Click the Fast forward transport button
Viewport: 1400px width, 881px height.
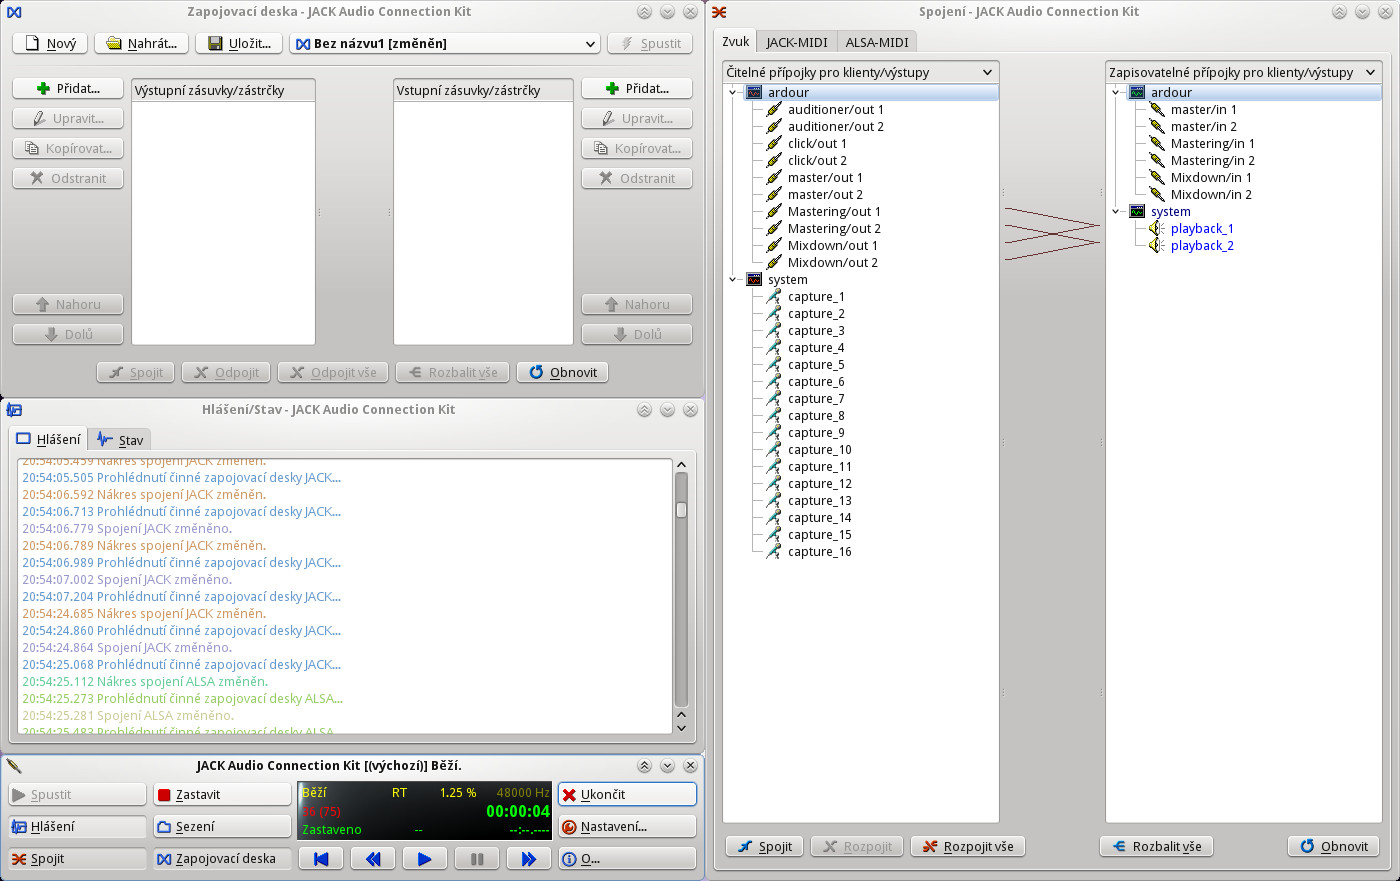click(x=528, y=859)
